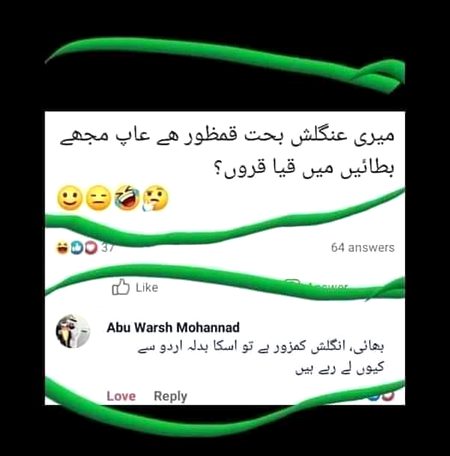450x456 pixels.
Task: Click the thinking face emoji
Action: coord(155,198)
